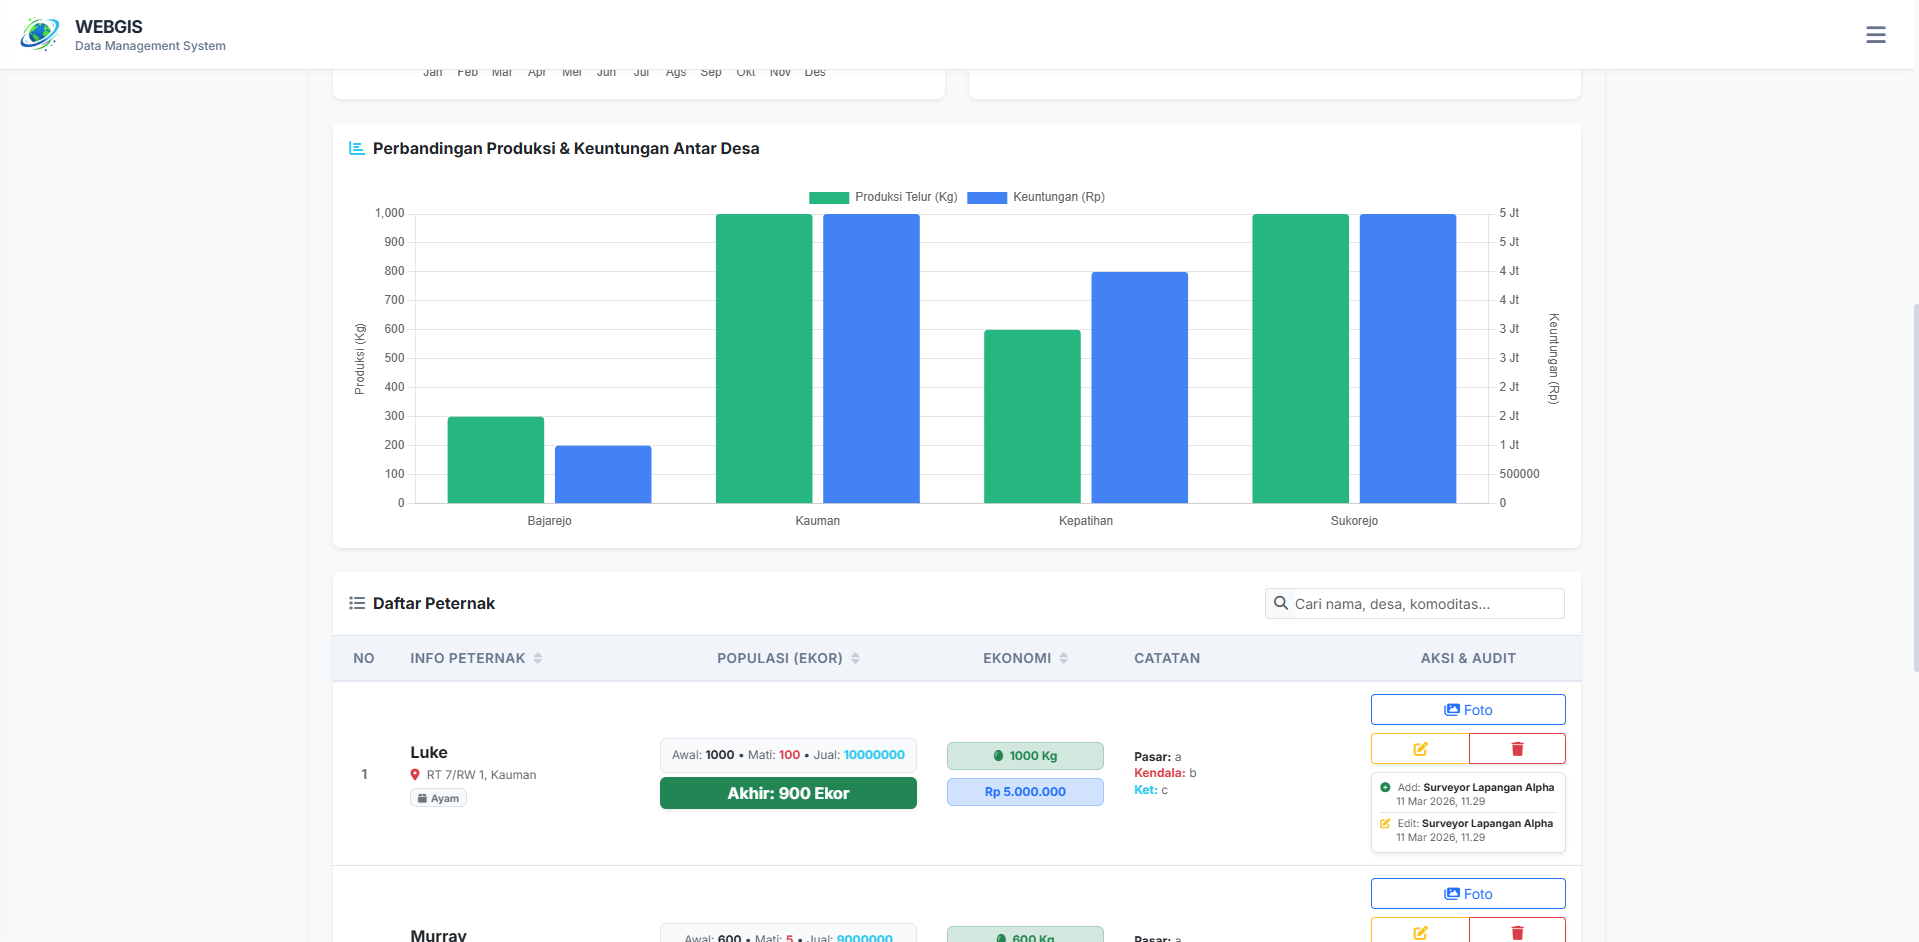
Task: Click the Daftar Peternak list icon
Action: [x=356, y=603]
